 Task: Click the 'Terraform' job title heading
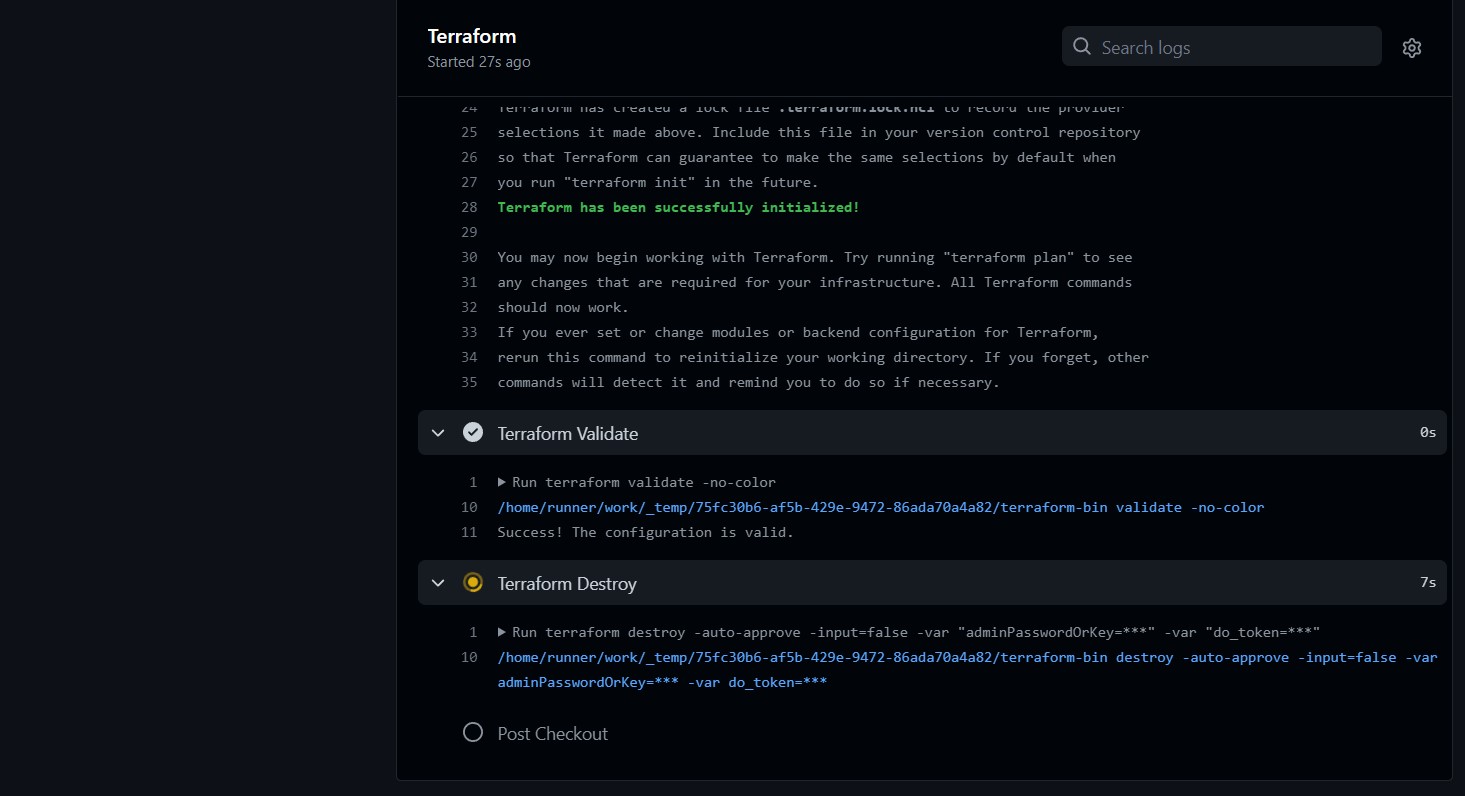472,36
